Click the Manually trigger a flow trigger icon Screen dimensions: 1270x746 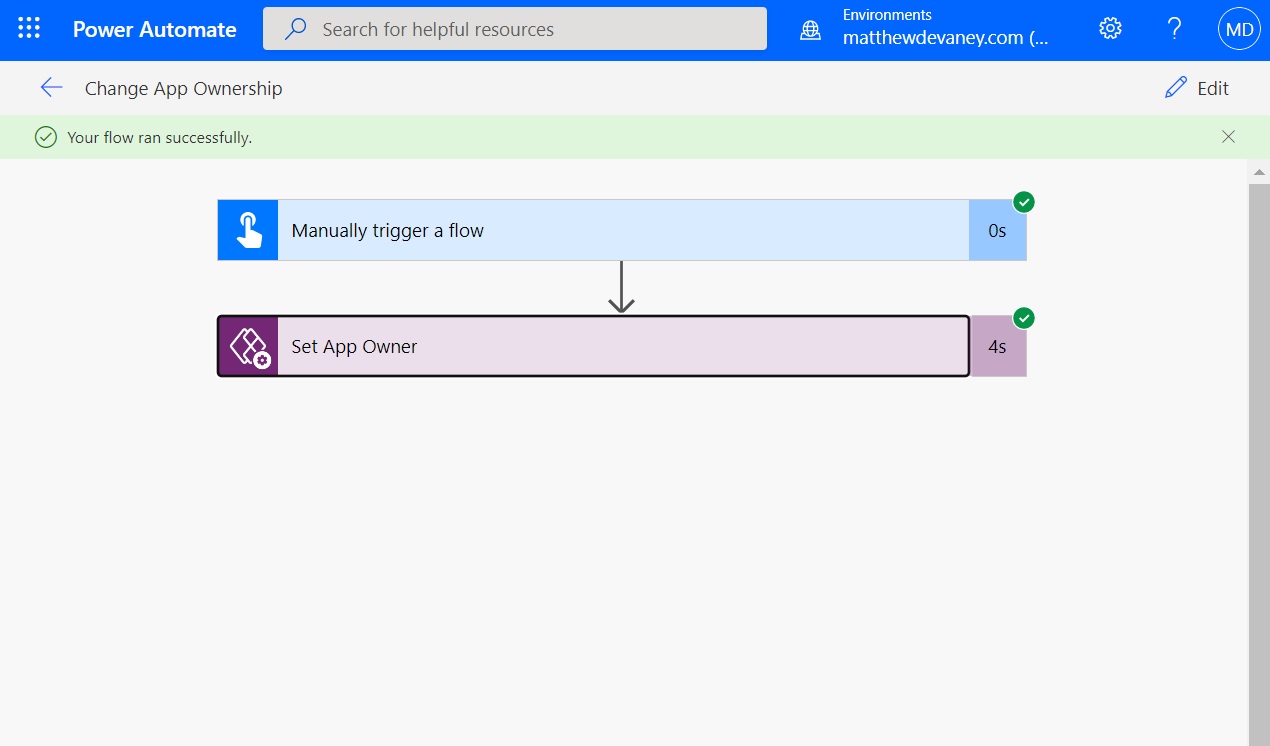point(247,229)
